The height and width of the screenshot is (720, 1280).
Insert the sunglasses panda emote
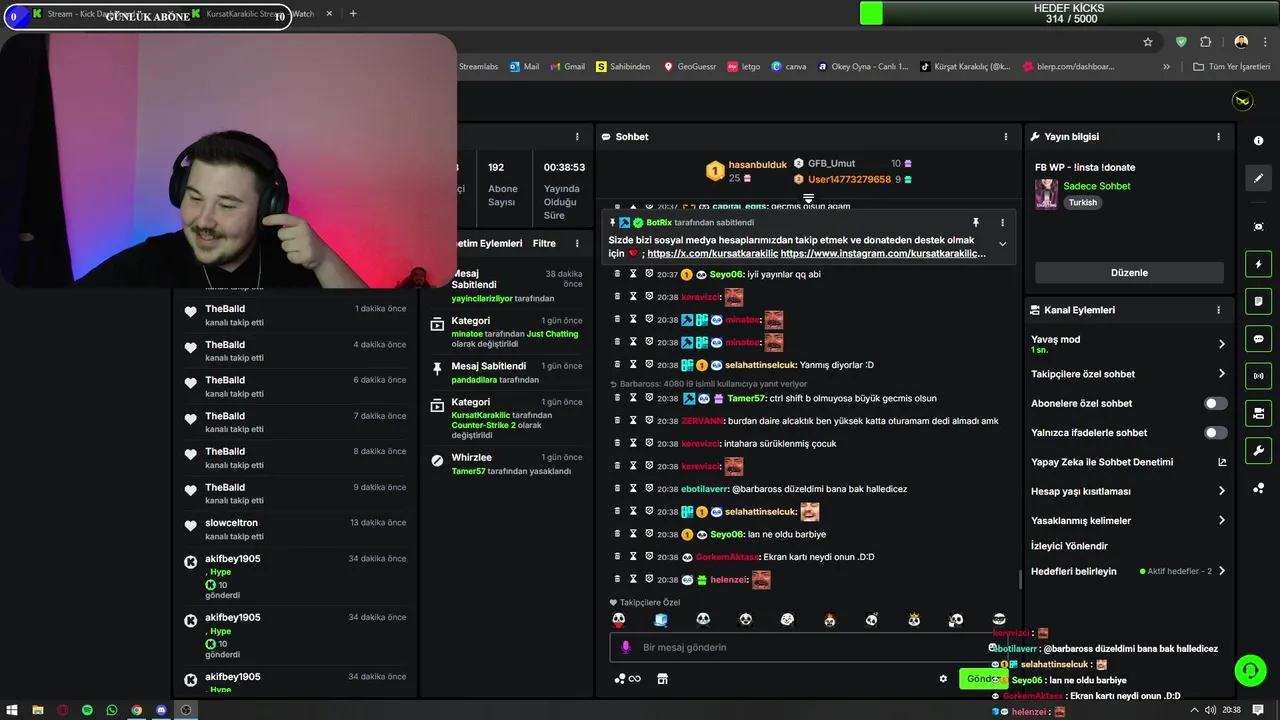point(998,620)
